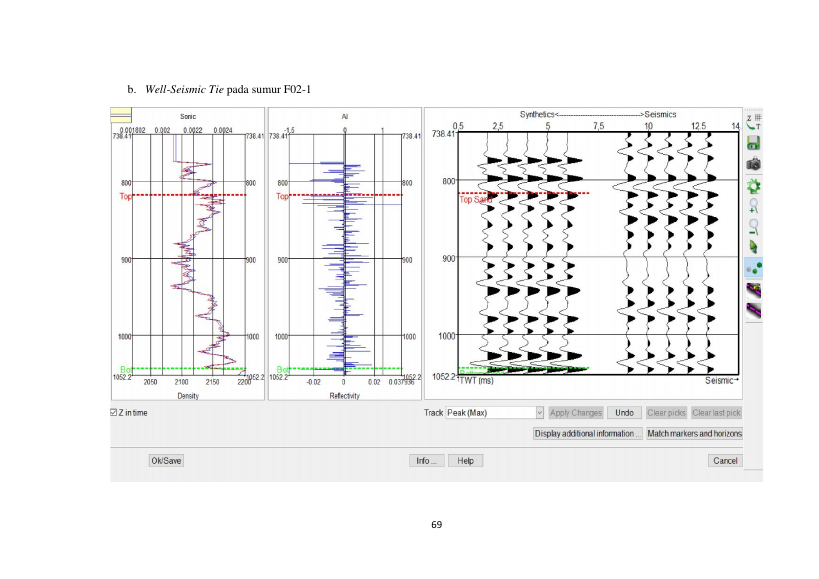Viewport: 819px width, 579px height.
Task: Open the Track Peak (Max) dropdown
Action: click(495, 412)
